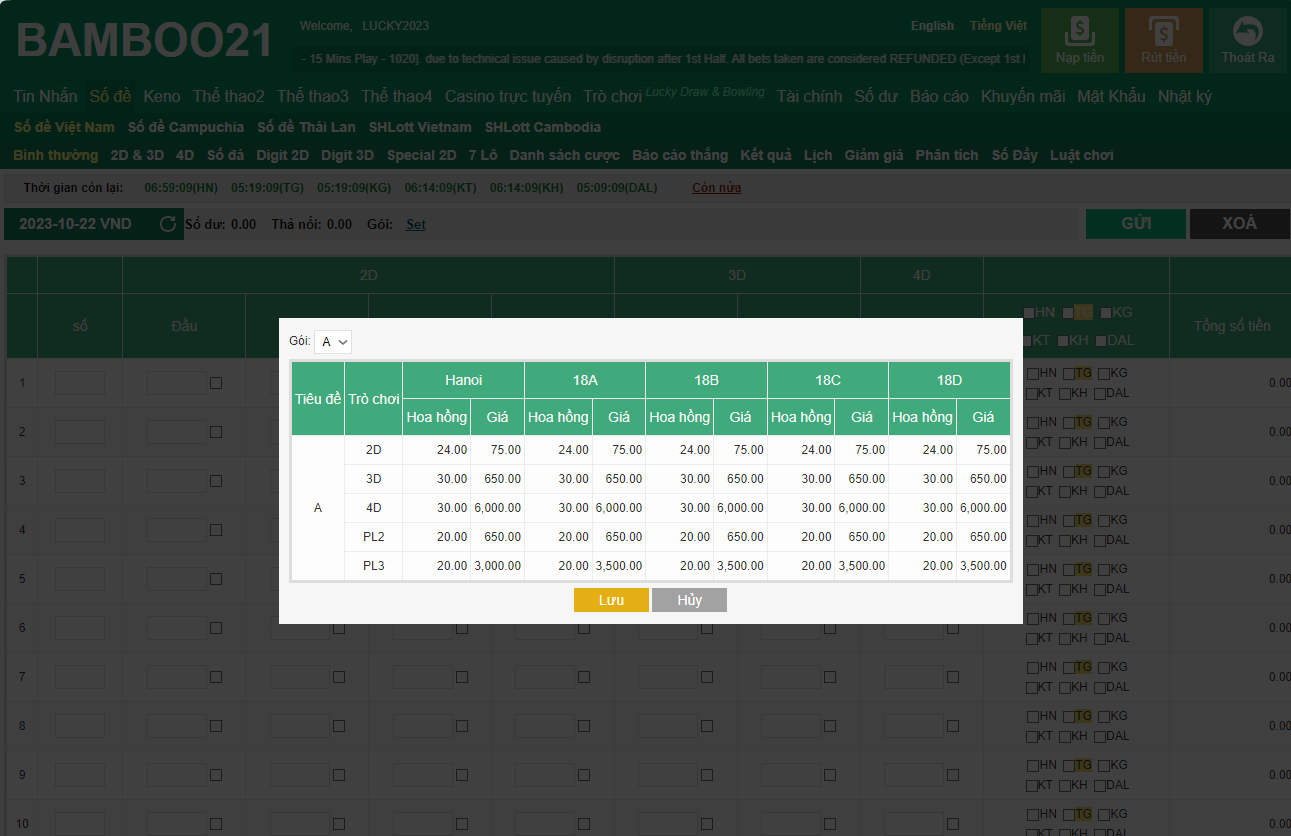Open Casino trực tuyến menu
The image size is (1291, 836).
tap(508, 96)
